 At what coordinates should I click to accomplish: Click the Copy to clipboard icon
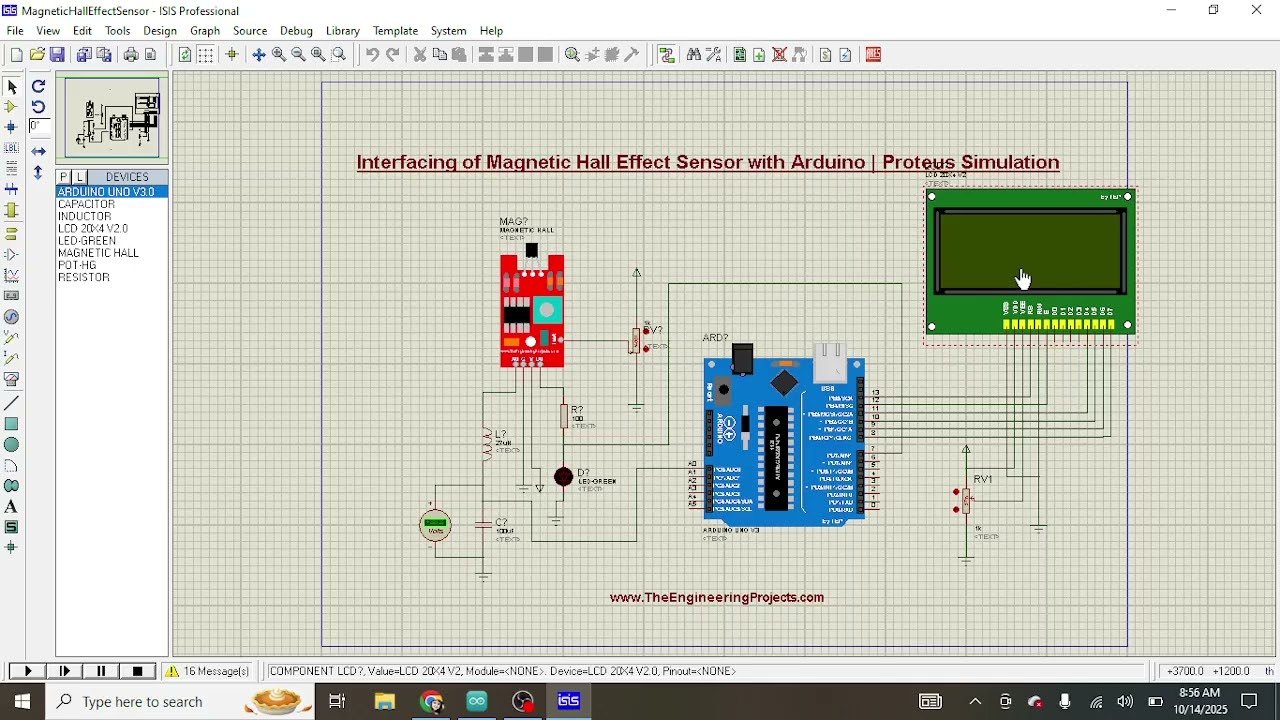point(439,55)
